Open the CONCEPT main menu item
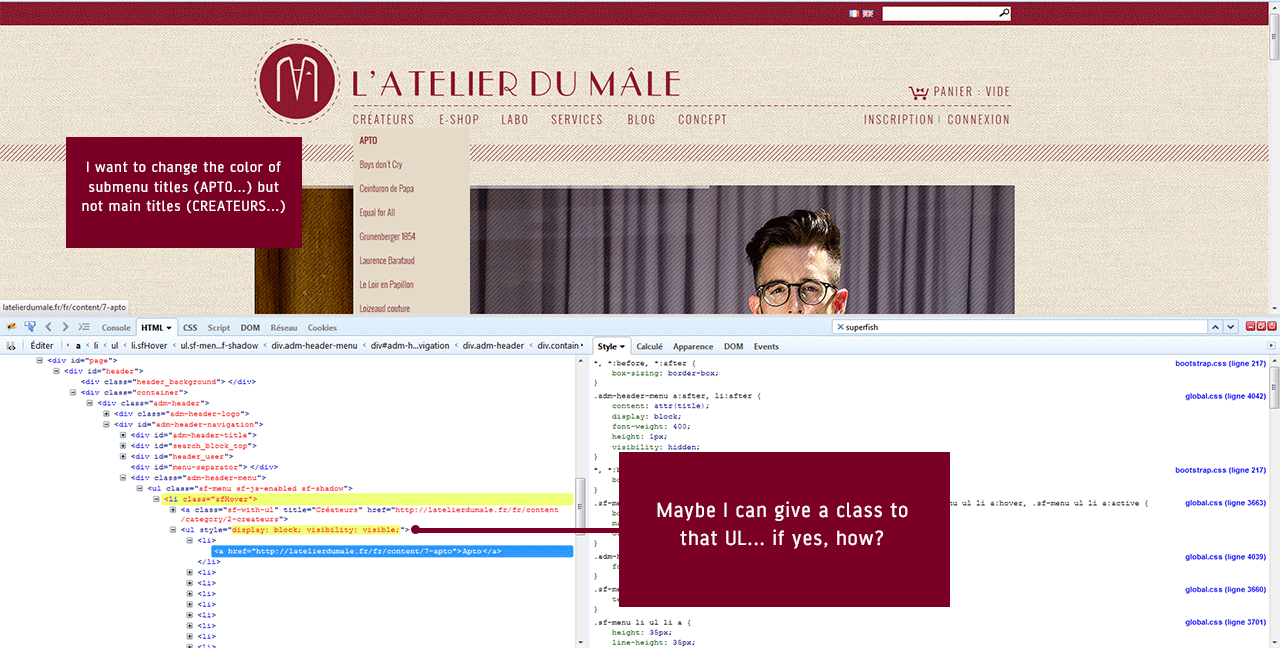 [x=703, y=120]
